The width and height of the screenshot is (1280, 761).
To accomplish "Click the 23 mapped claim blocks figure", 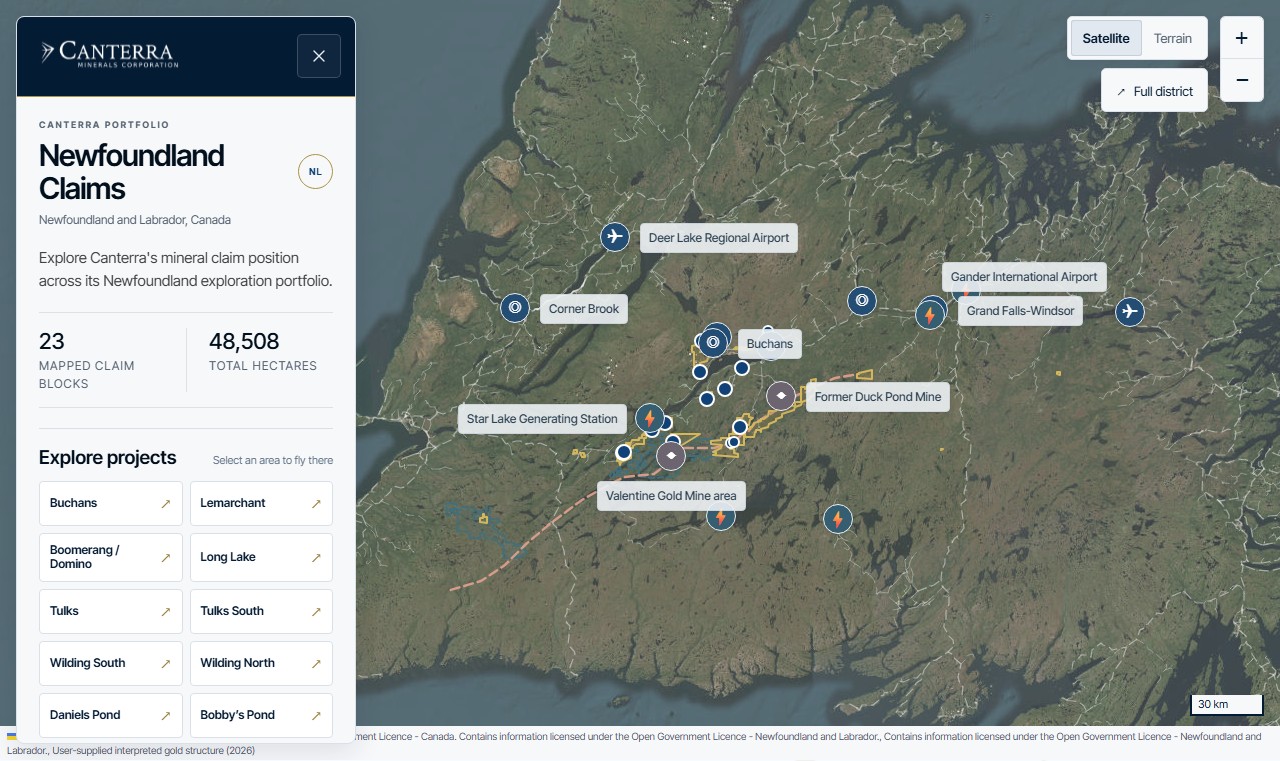I will pos(52,341).
